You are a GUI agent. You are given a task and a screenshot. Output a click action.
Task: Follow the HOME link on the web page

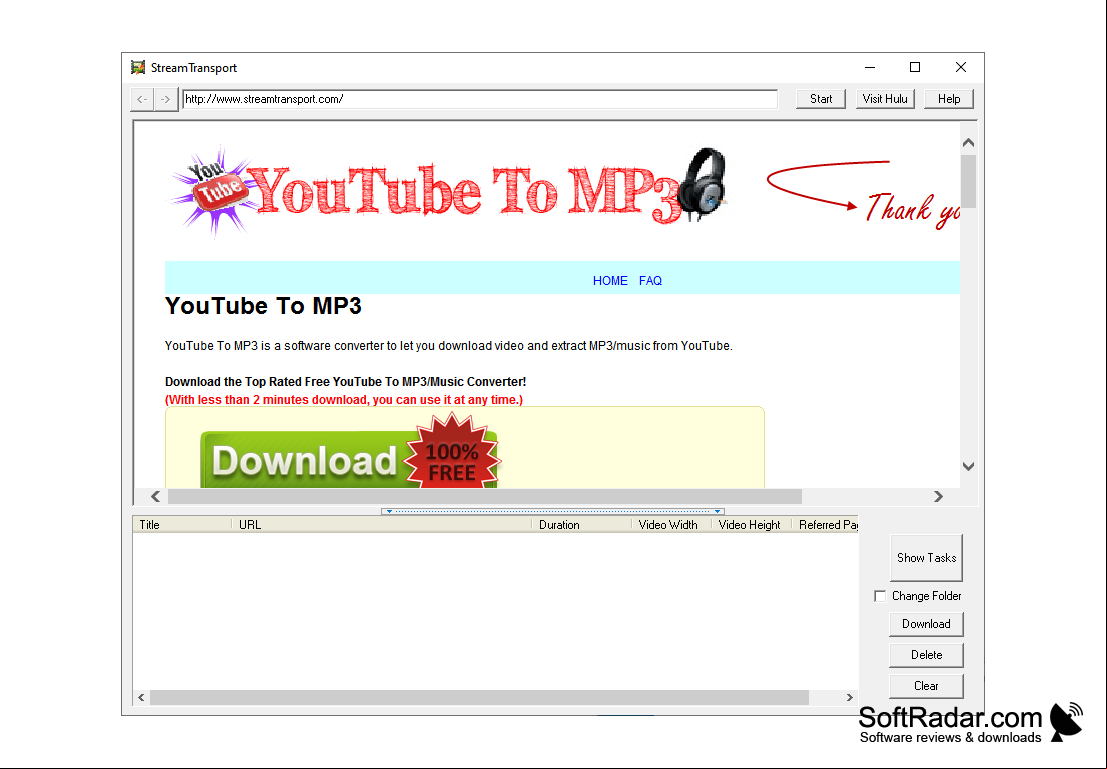coord(610,280)
